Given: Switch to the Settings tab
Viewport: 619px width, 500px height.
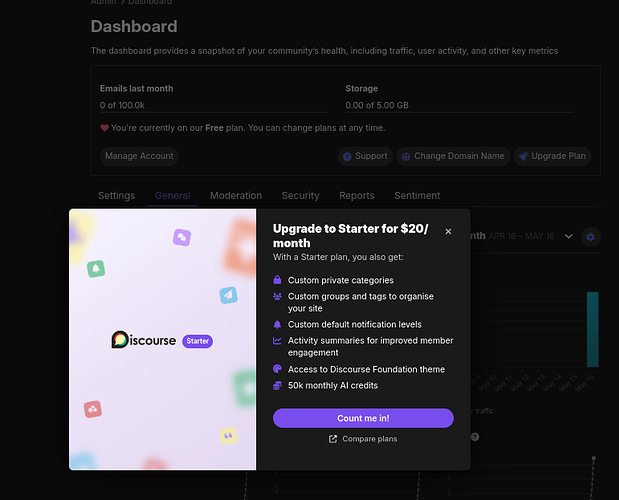Looking at the screenshot, I should click(116, 196).
